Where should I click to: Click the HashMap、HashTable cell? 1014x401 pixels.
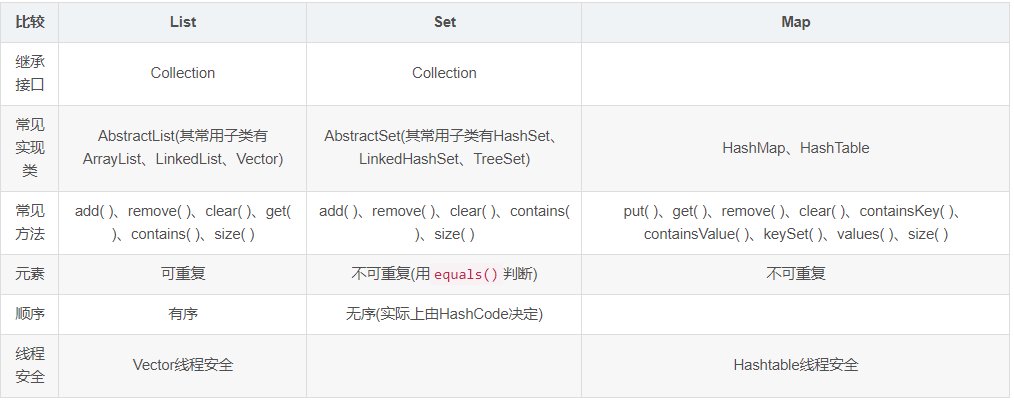[795, 148]
